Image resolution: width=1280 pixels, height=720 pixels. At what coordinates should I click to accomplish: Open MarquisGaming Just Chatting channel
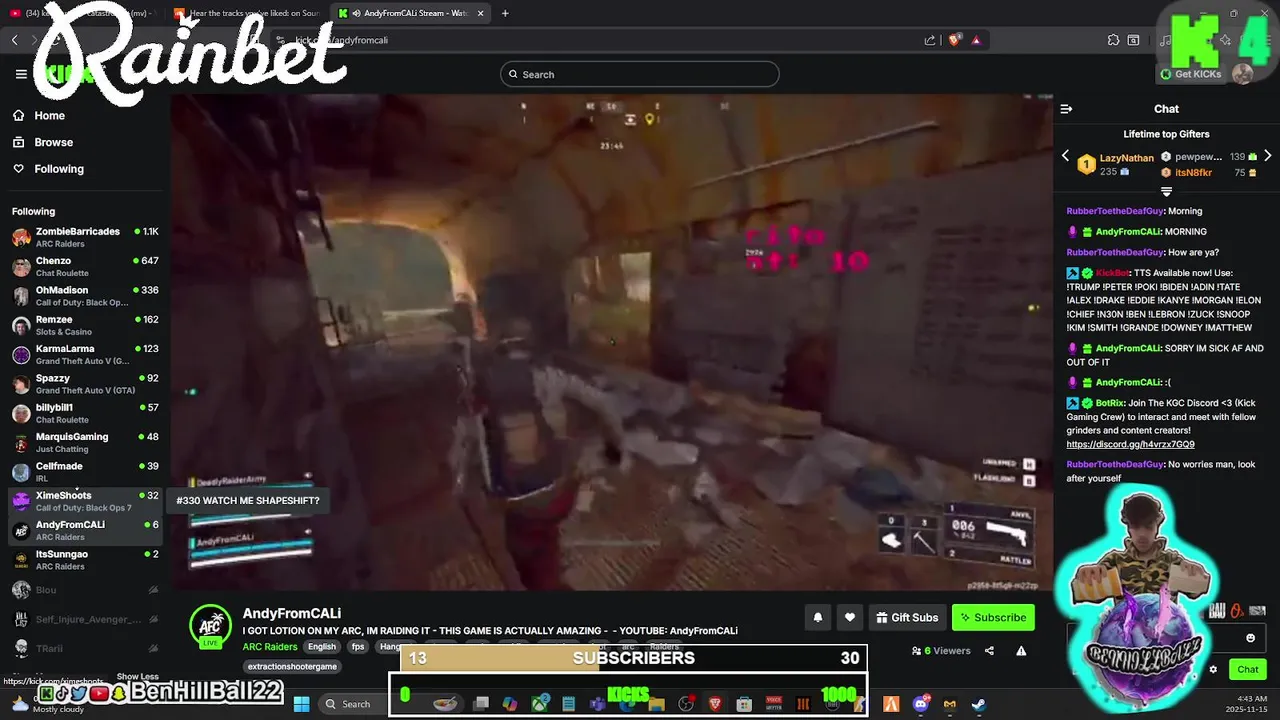tap(85, 442)
